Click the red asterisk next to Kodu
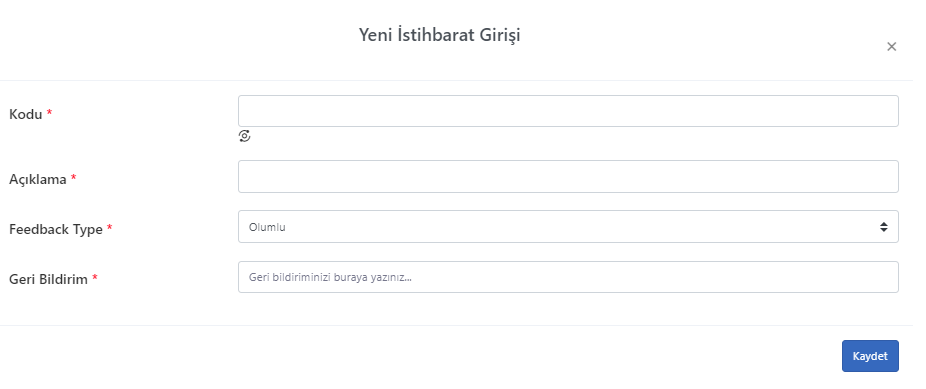The image size is (926, 389). [x=50, y=112]
